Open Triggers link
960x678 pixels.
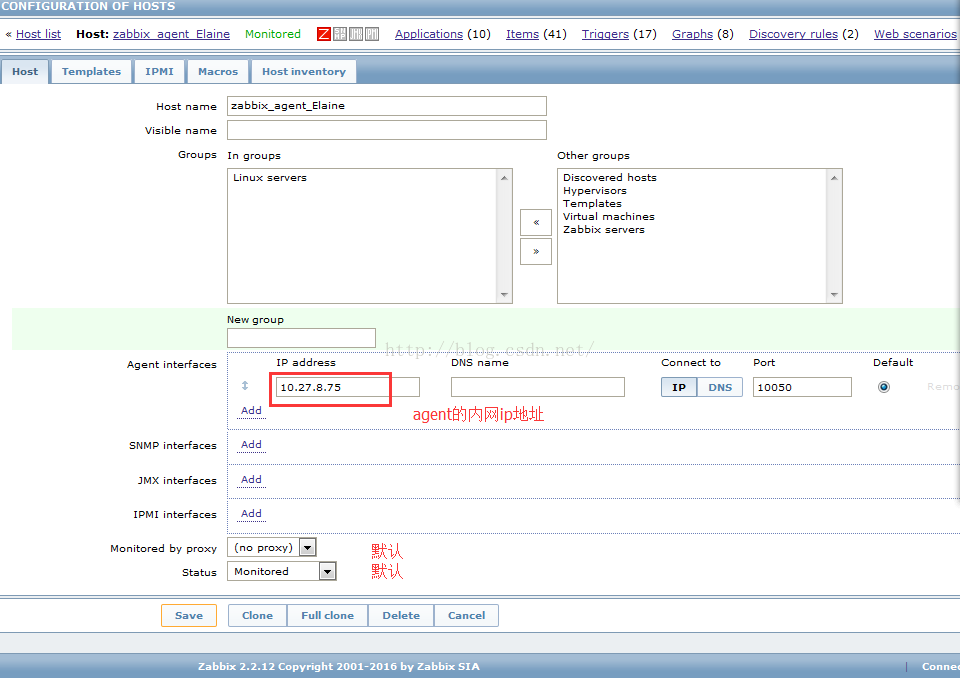click(605, 34)
